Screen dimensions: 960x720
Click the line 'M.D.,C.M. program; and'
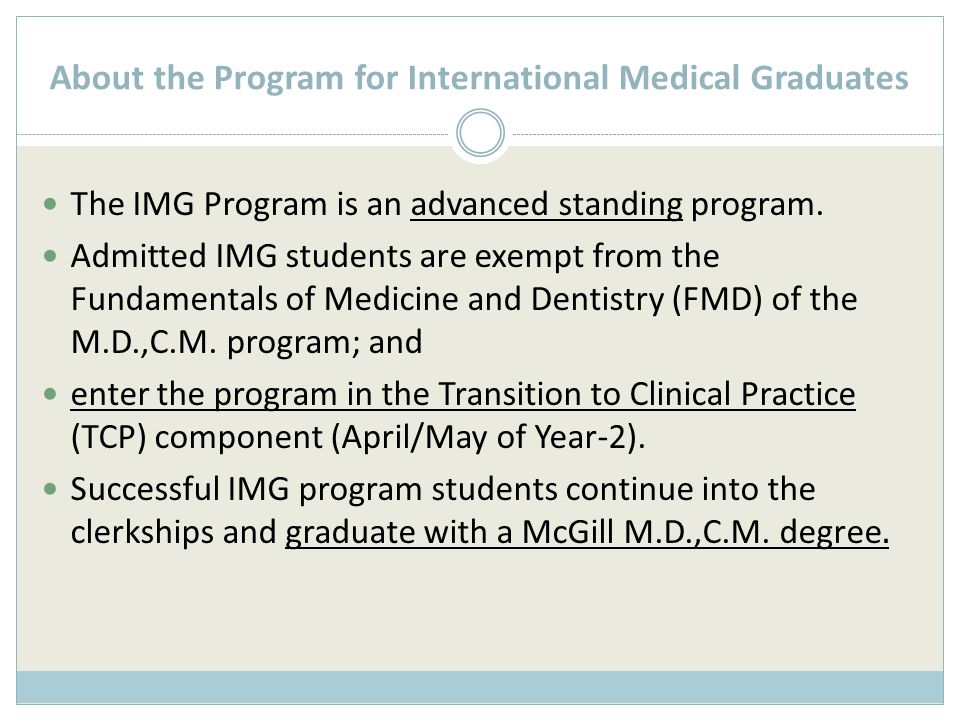247,343
